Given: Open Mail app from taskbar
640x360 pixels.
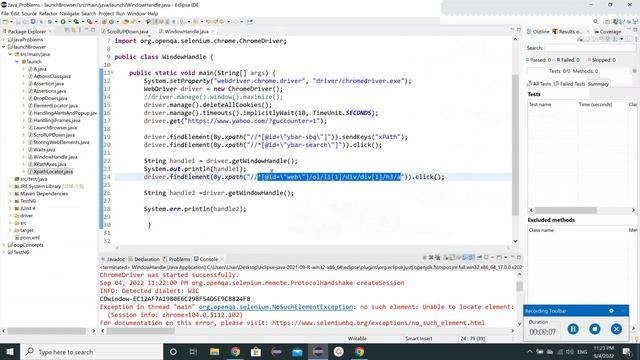Looking at the screenshot, I should [x=297, y=352].
